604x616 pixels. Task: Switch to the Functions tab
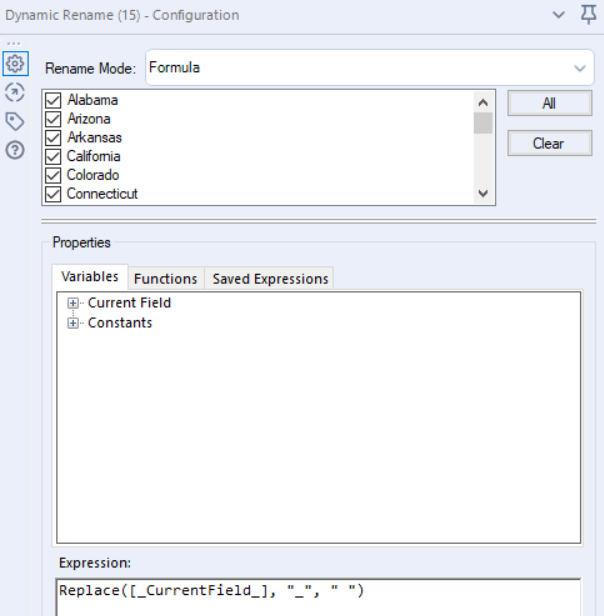tap(165, 279)
